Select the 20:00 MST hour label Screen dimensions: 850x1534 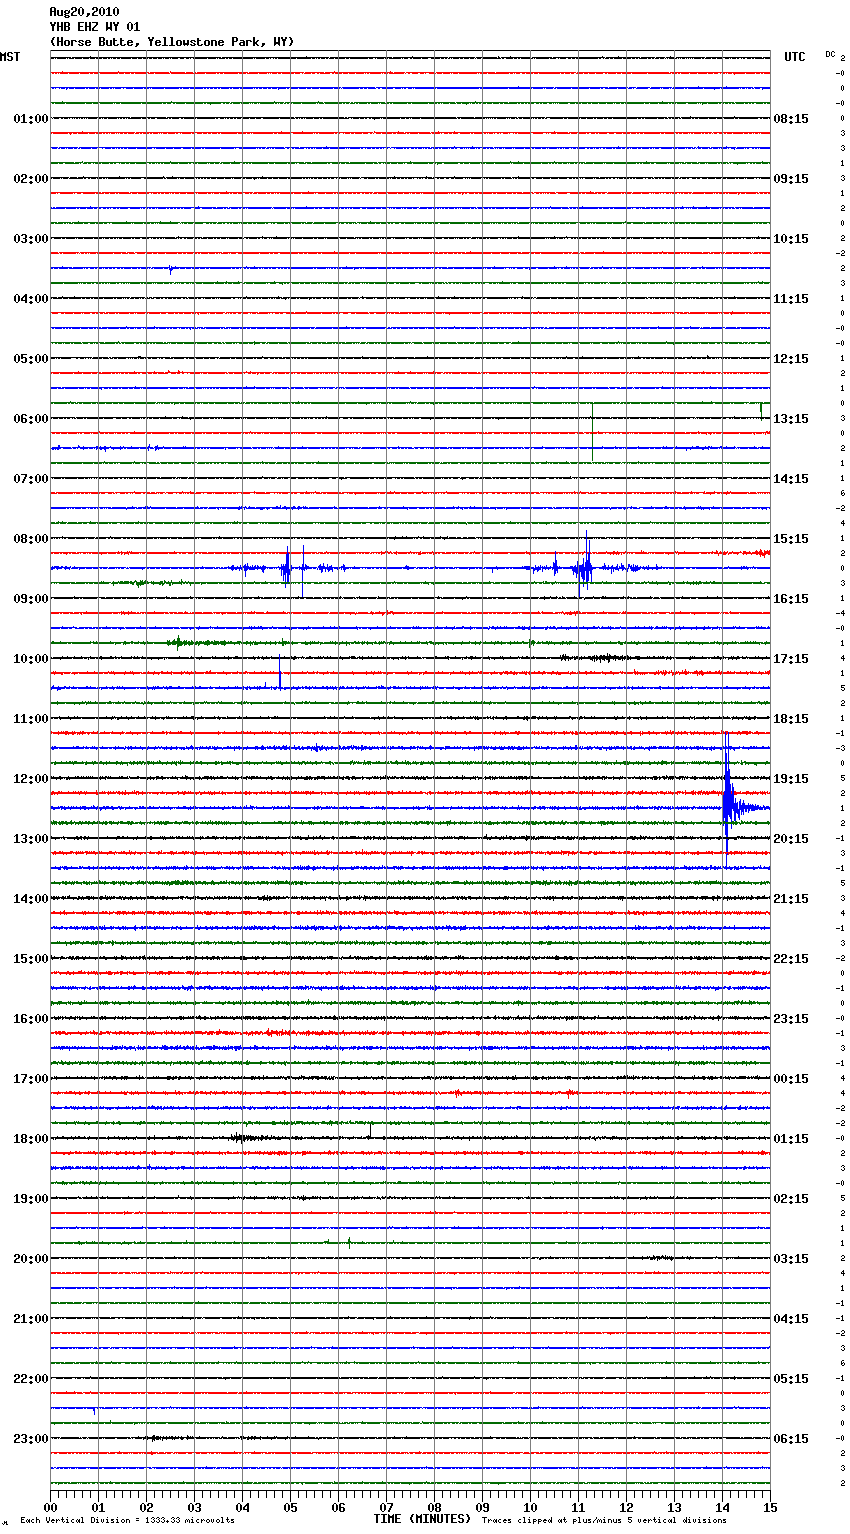(31, 1259)
